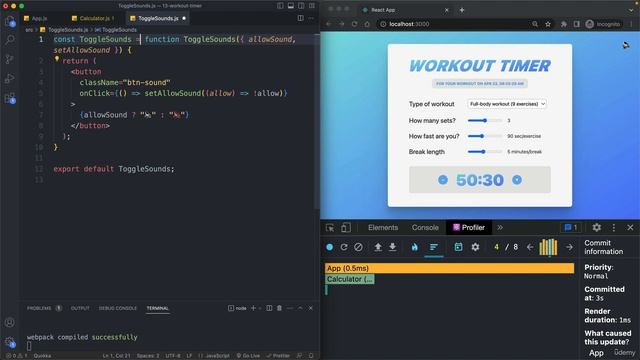Click the trash icon to kill terminal
This screenshot has height=360, width=640.
279,308
